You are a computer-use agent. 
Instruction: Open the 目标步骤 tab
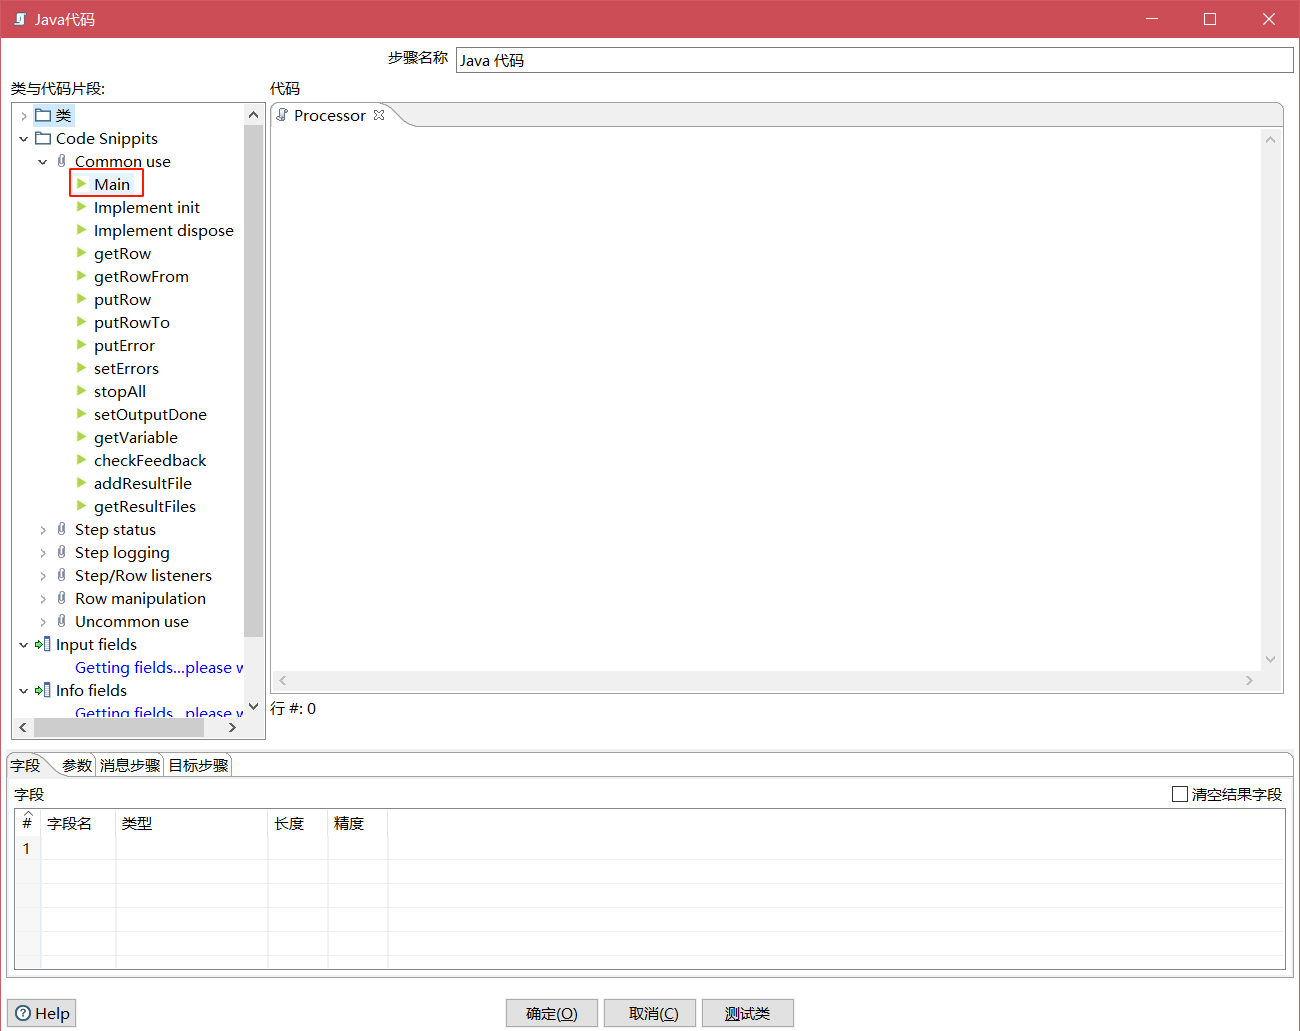198,765
